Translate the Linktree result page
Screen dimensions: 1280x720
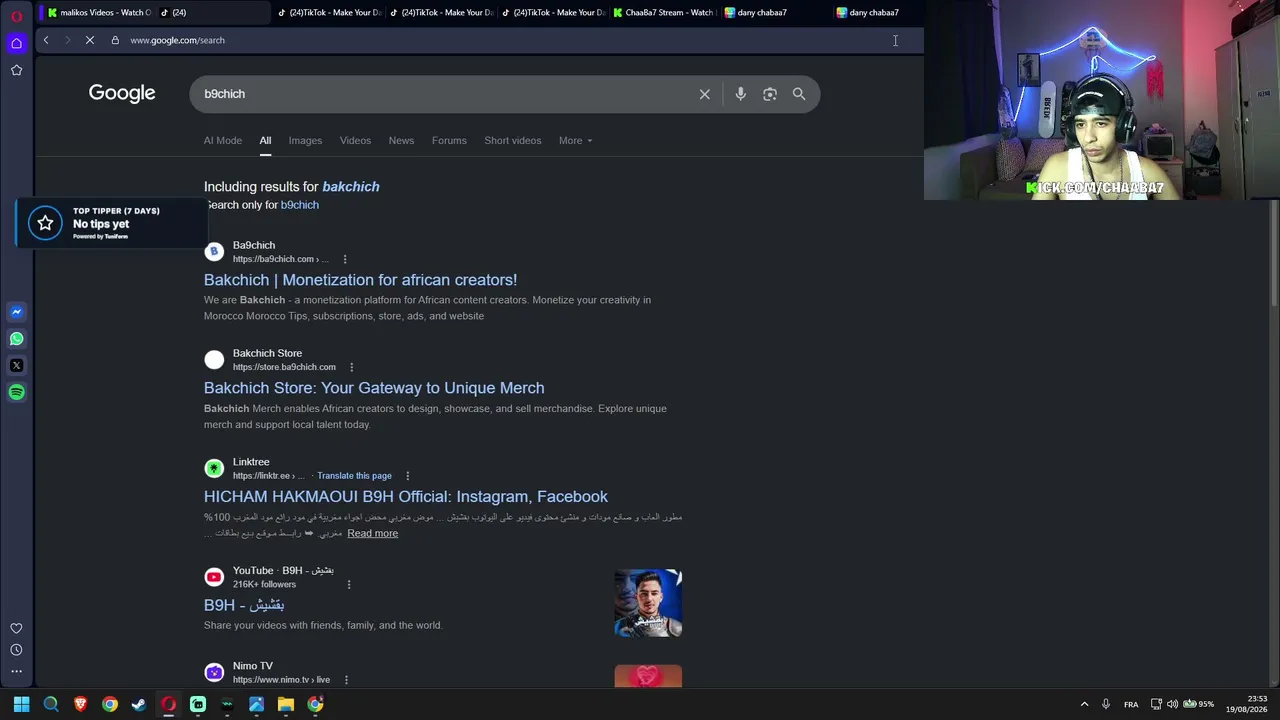(x=354, y=476)
